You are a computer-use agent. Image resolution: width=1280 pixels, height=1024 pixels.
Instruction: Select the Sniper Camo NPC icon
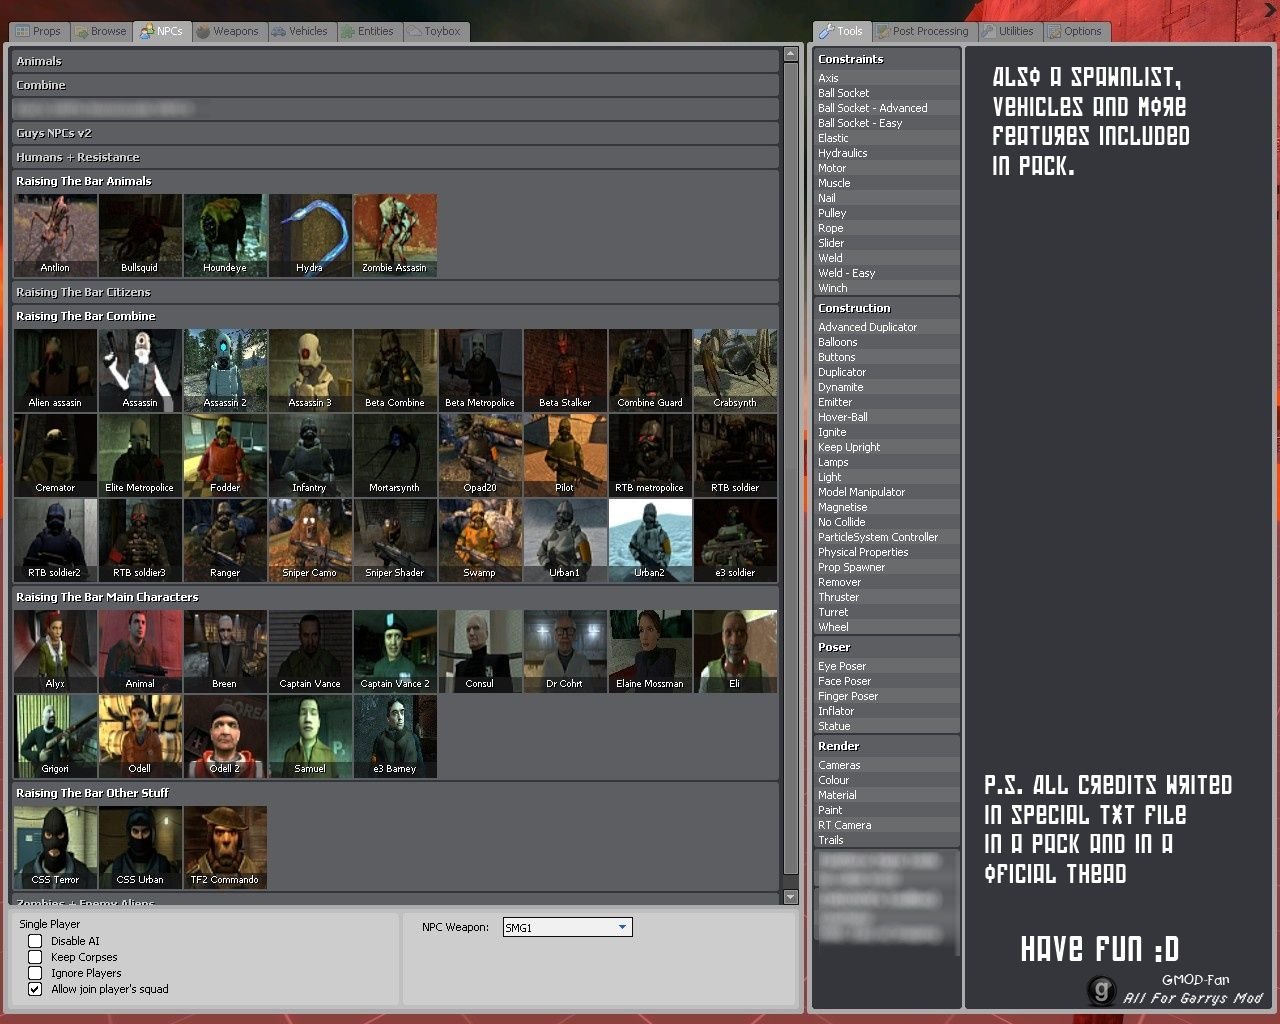pos(310,540)
